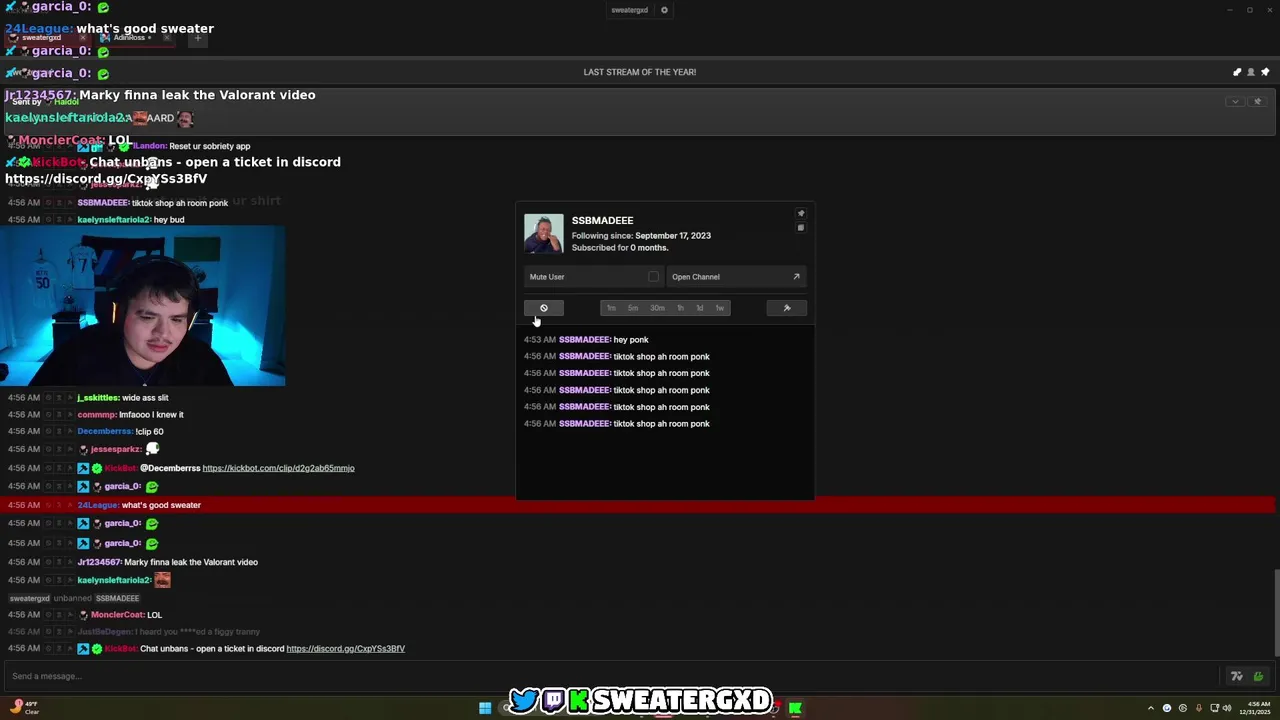Expand the system tray hidden icons chevron

tap(1150, 708)
